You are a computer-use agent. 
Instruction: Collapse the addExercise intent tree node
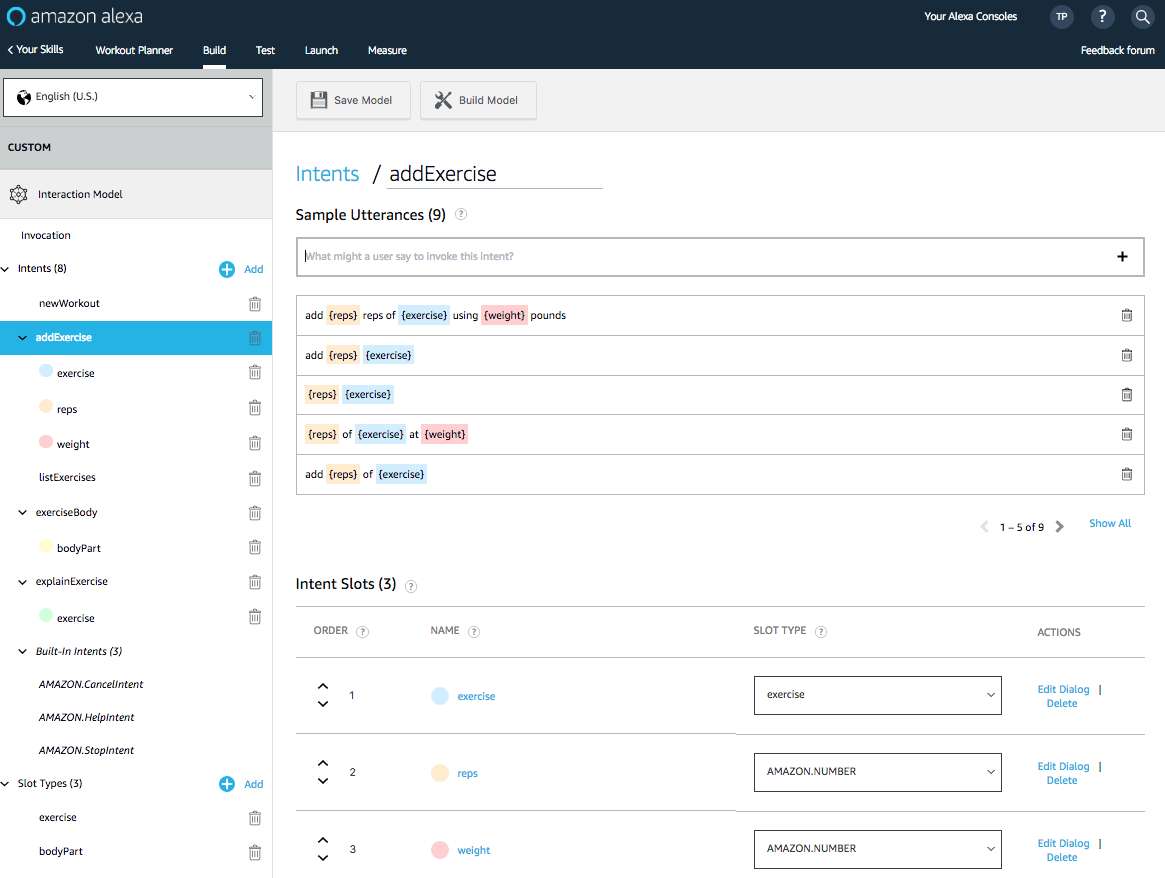(23, 338)
